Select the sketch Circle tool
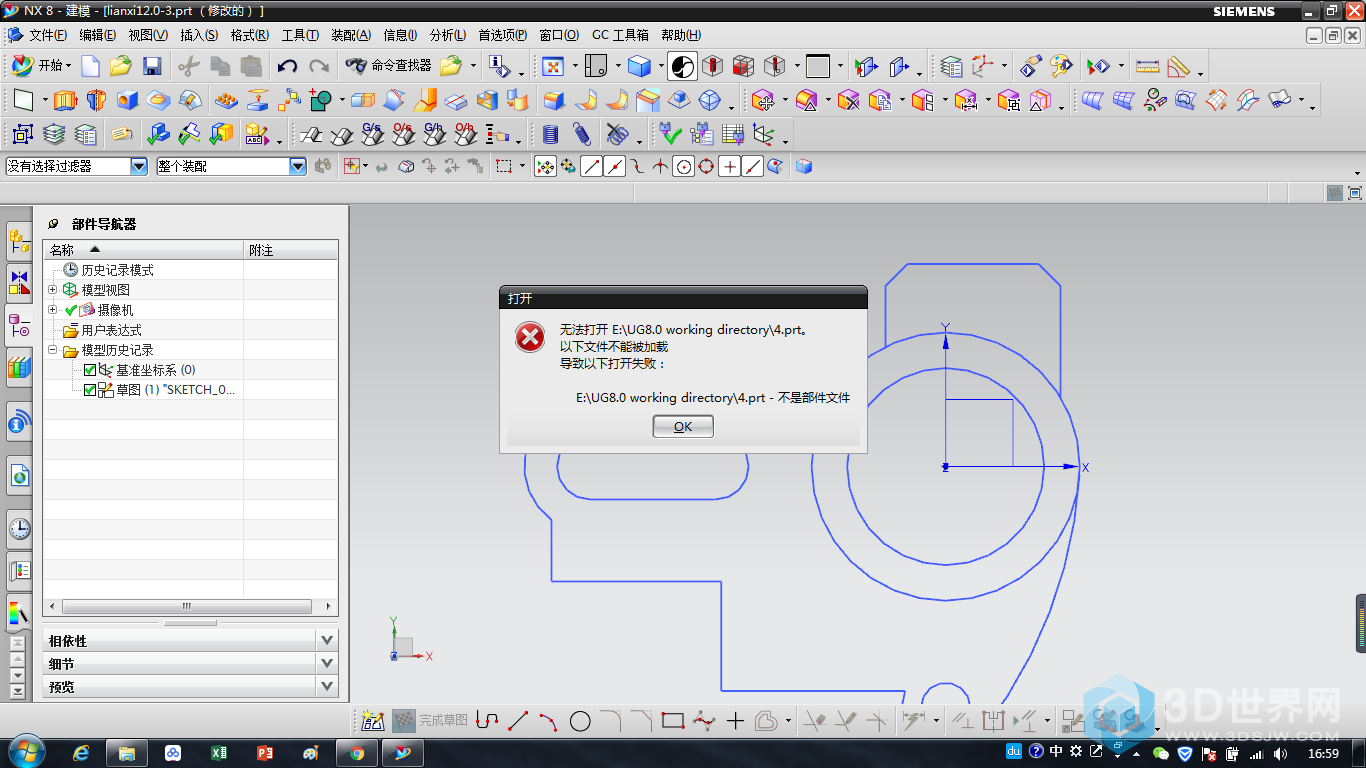The height and width of the screenshot is (768, 1366). [x=580, y=720]
